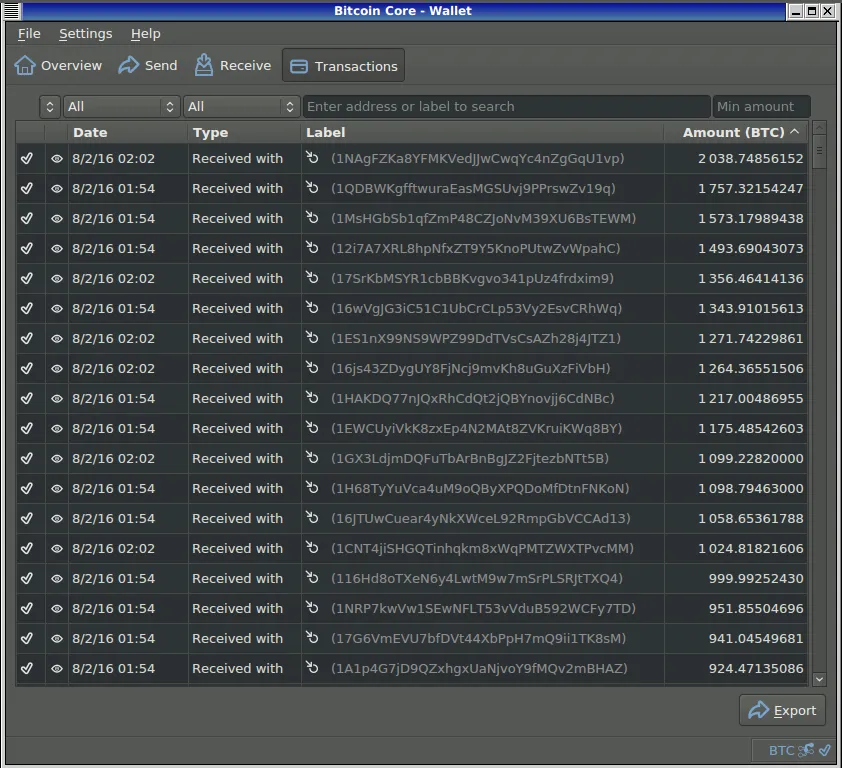Image resolution: width=842 pixels, height=768 pixels.
Task: Click eye icon for 2 038.74856152 row
Action: (x=56, y=158)
